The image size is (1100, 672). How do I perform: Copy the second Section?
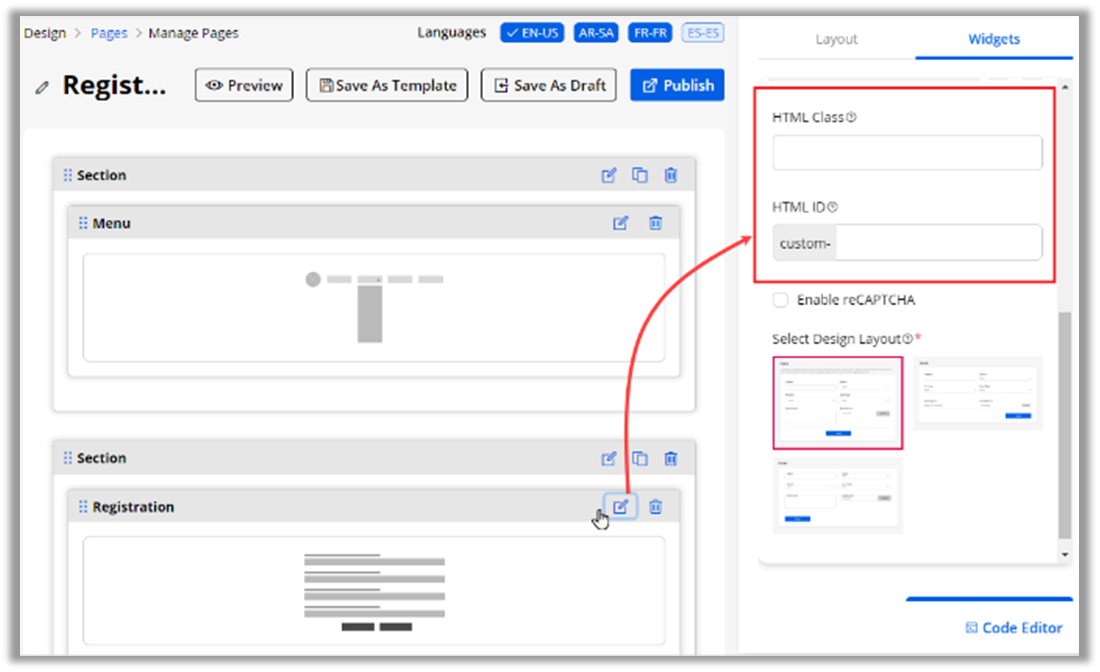(640, 458)
